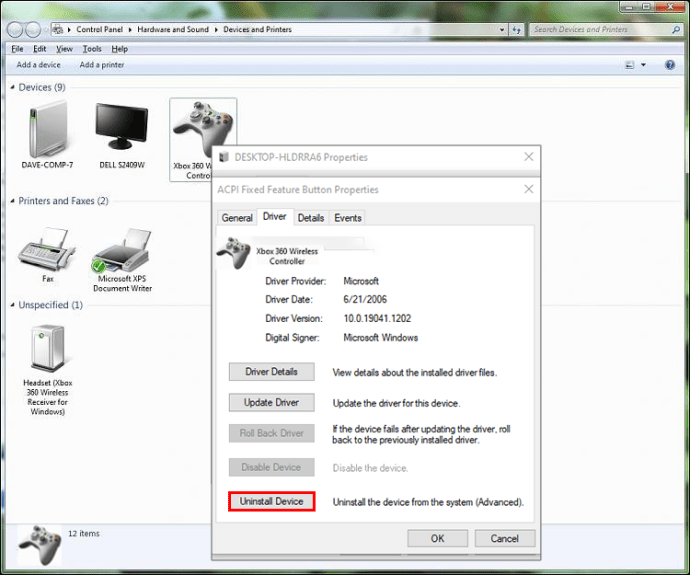Open the Edit menu
Viewport: 690px width, 575px height.
tap(40, 49)
